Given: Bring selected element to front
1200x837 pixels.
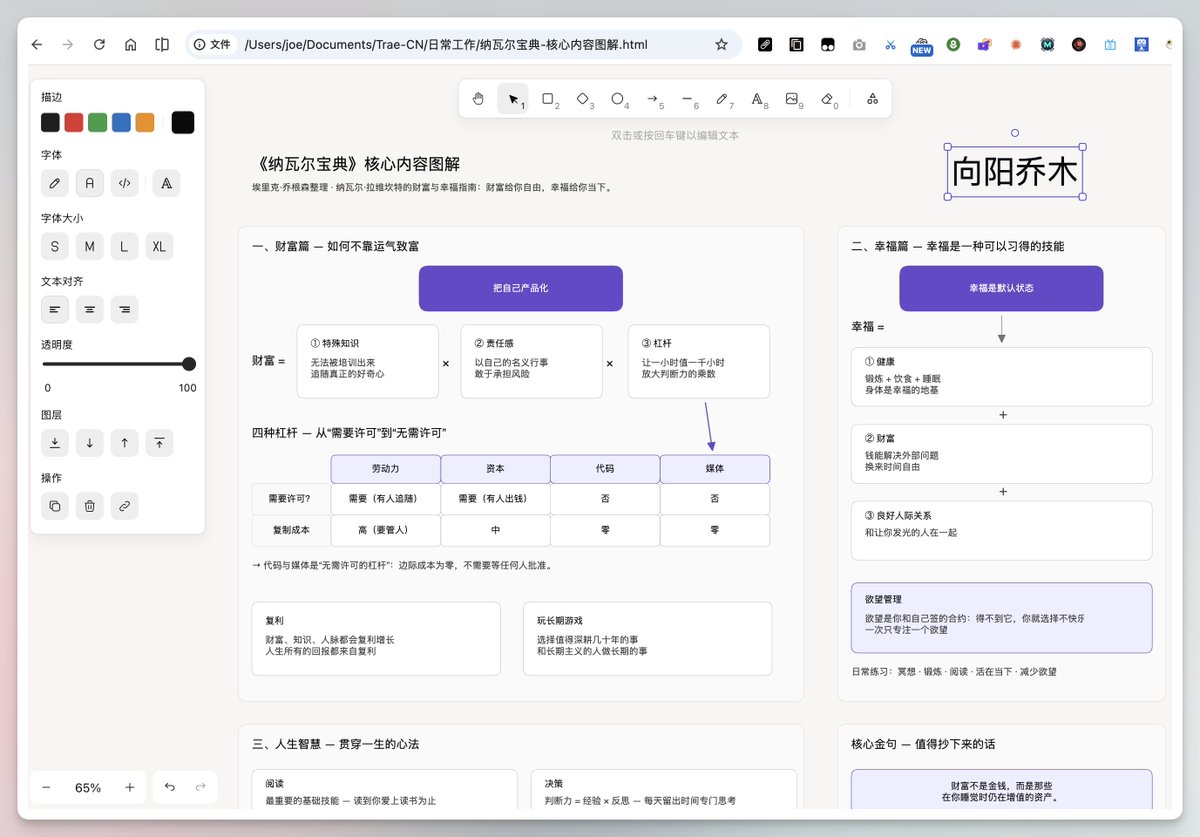Looking at the screenshot, I should [159, 443].
